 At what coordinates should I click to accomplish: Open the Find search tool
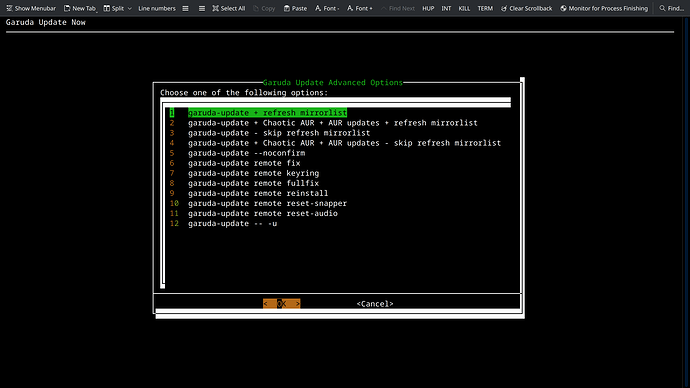pyautogui.click(x=671, y=8)
